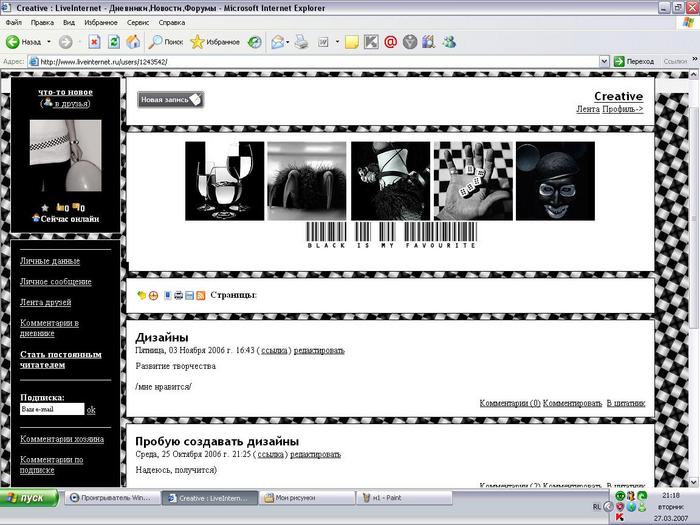Click the что-то новое username link
The width and height of the screenshot is (700, 525).
pos(65,92)
